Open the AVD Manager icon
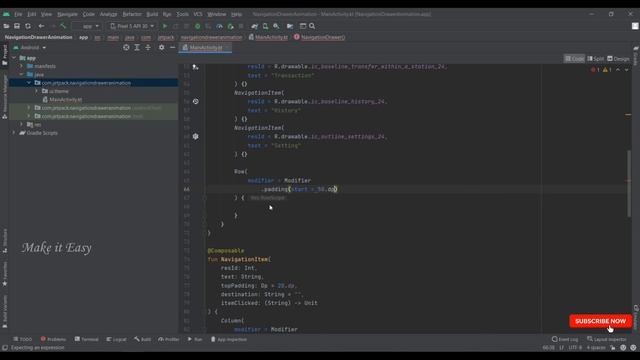This screenshot has height=360, width=640. point(265,26)
